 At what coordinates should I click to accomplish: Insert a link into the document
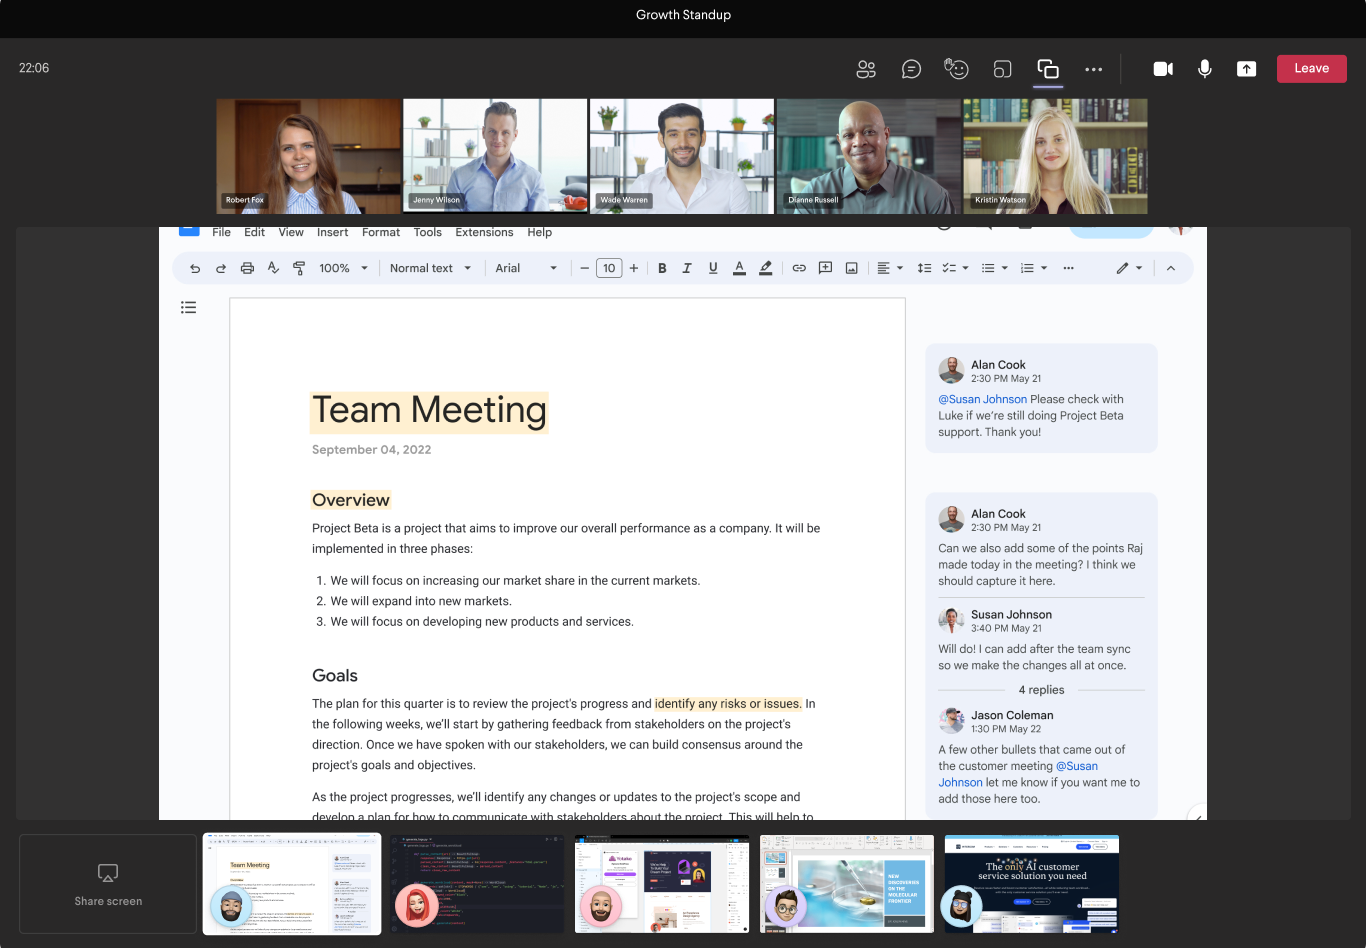[799, 267]
